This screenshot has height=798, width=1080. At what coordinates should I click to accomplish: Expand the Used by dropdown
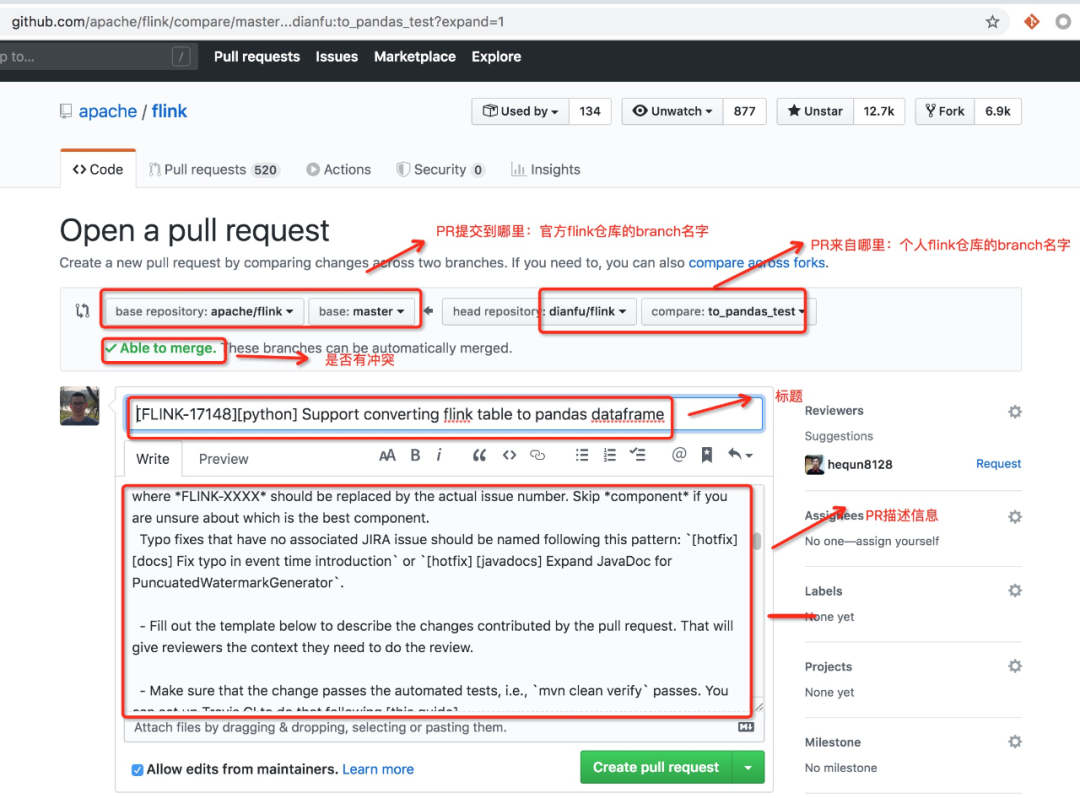(521, 111)
